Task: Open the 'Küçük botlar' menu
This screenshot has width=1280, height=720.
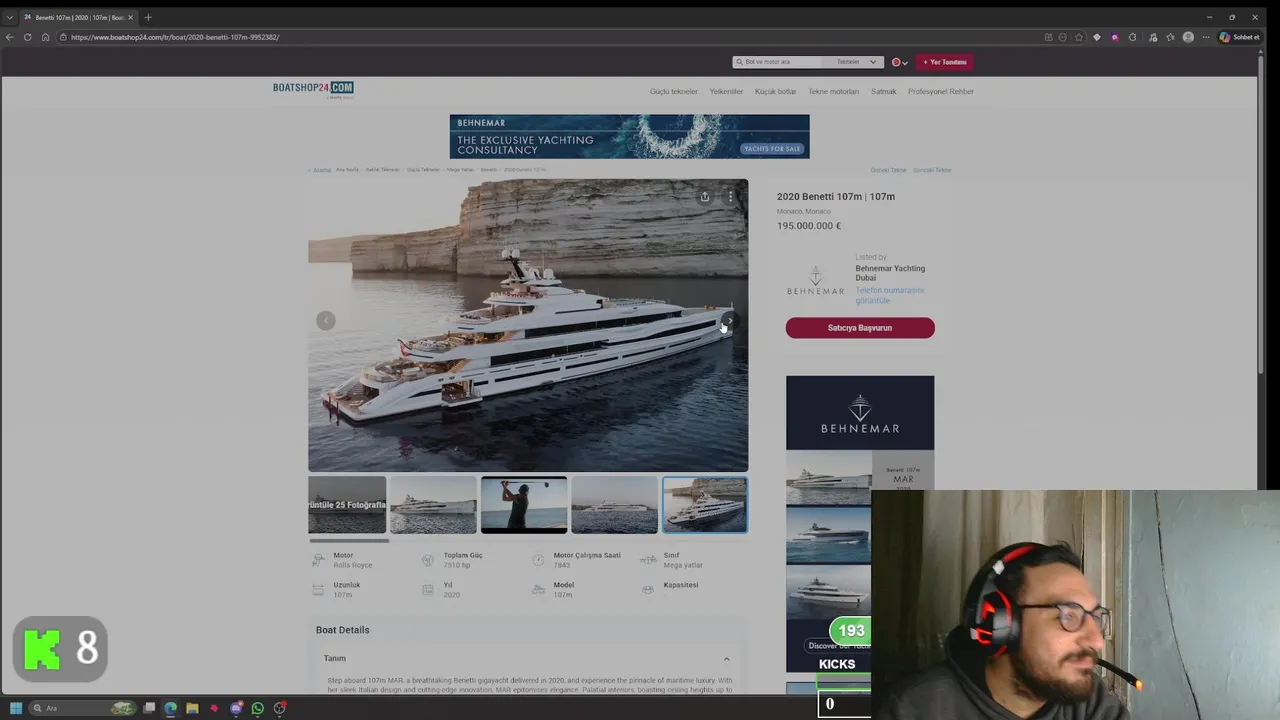Action: [775, 91]
